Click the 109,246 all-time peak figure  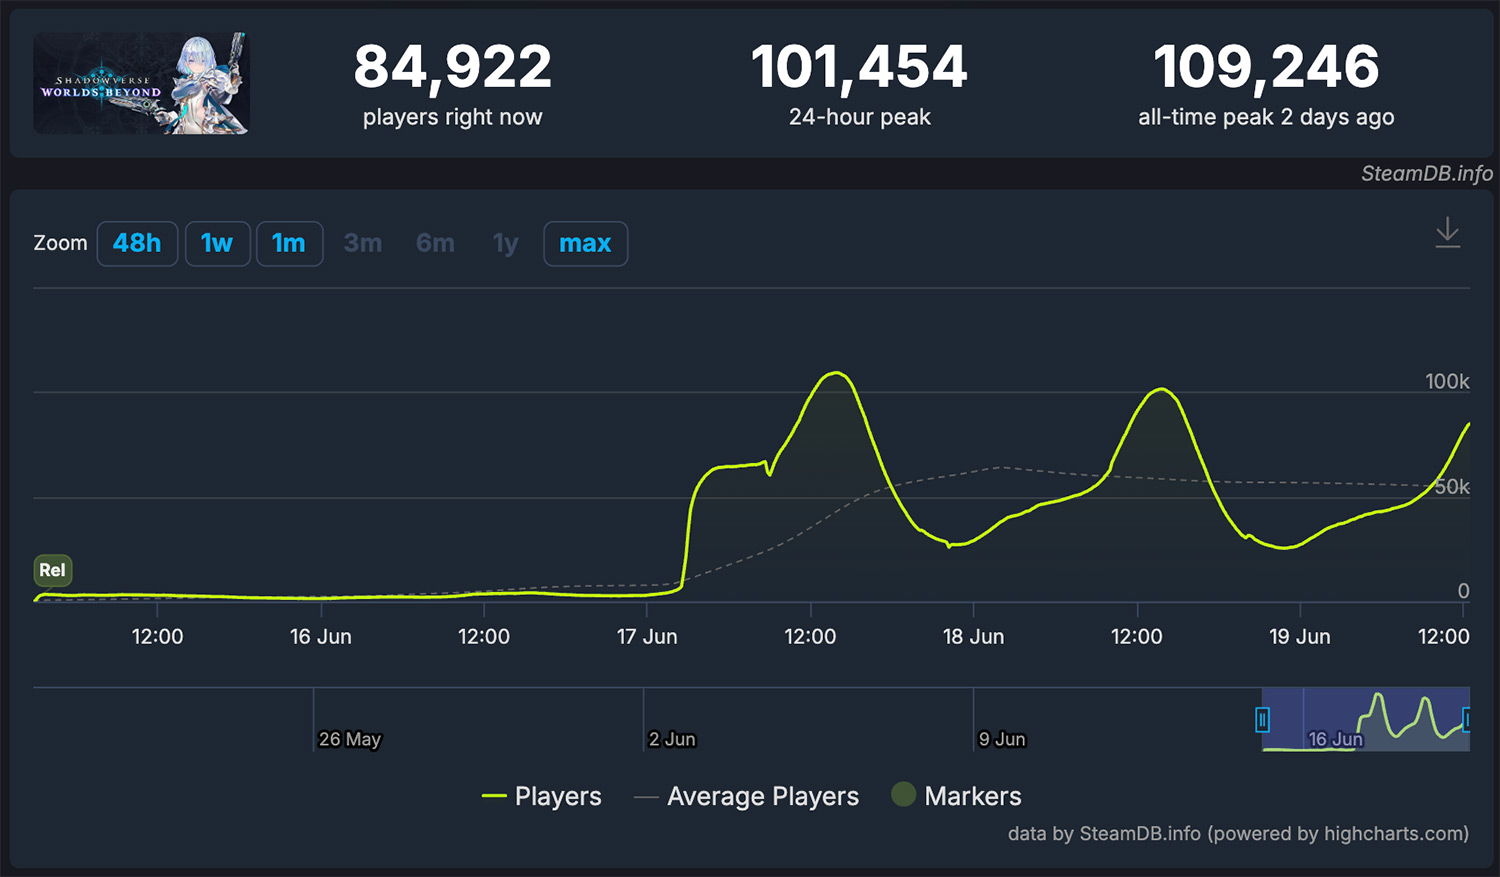tap(1266, 67)
